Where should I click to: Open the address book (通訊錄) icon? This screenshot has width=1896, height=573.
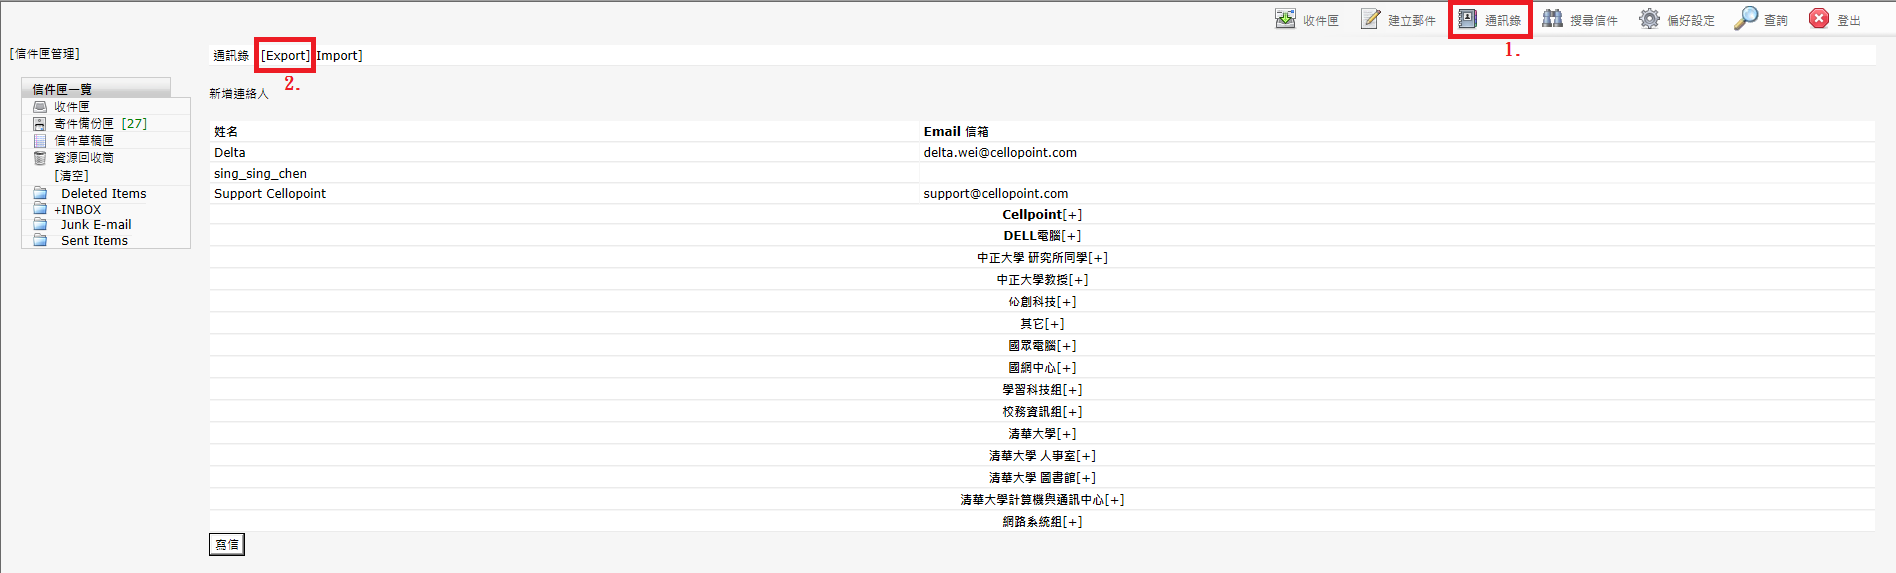point(1467,19)
